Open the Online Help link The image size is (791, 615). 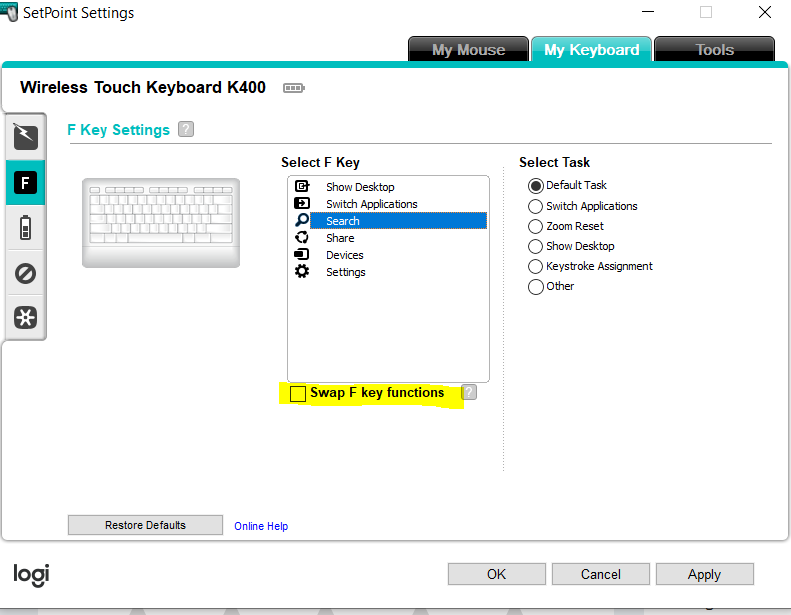click(x=261, y=526)
